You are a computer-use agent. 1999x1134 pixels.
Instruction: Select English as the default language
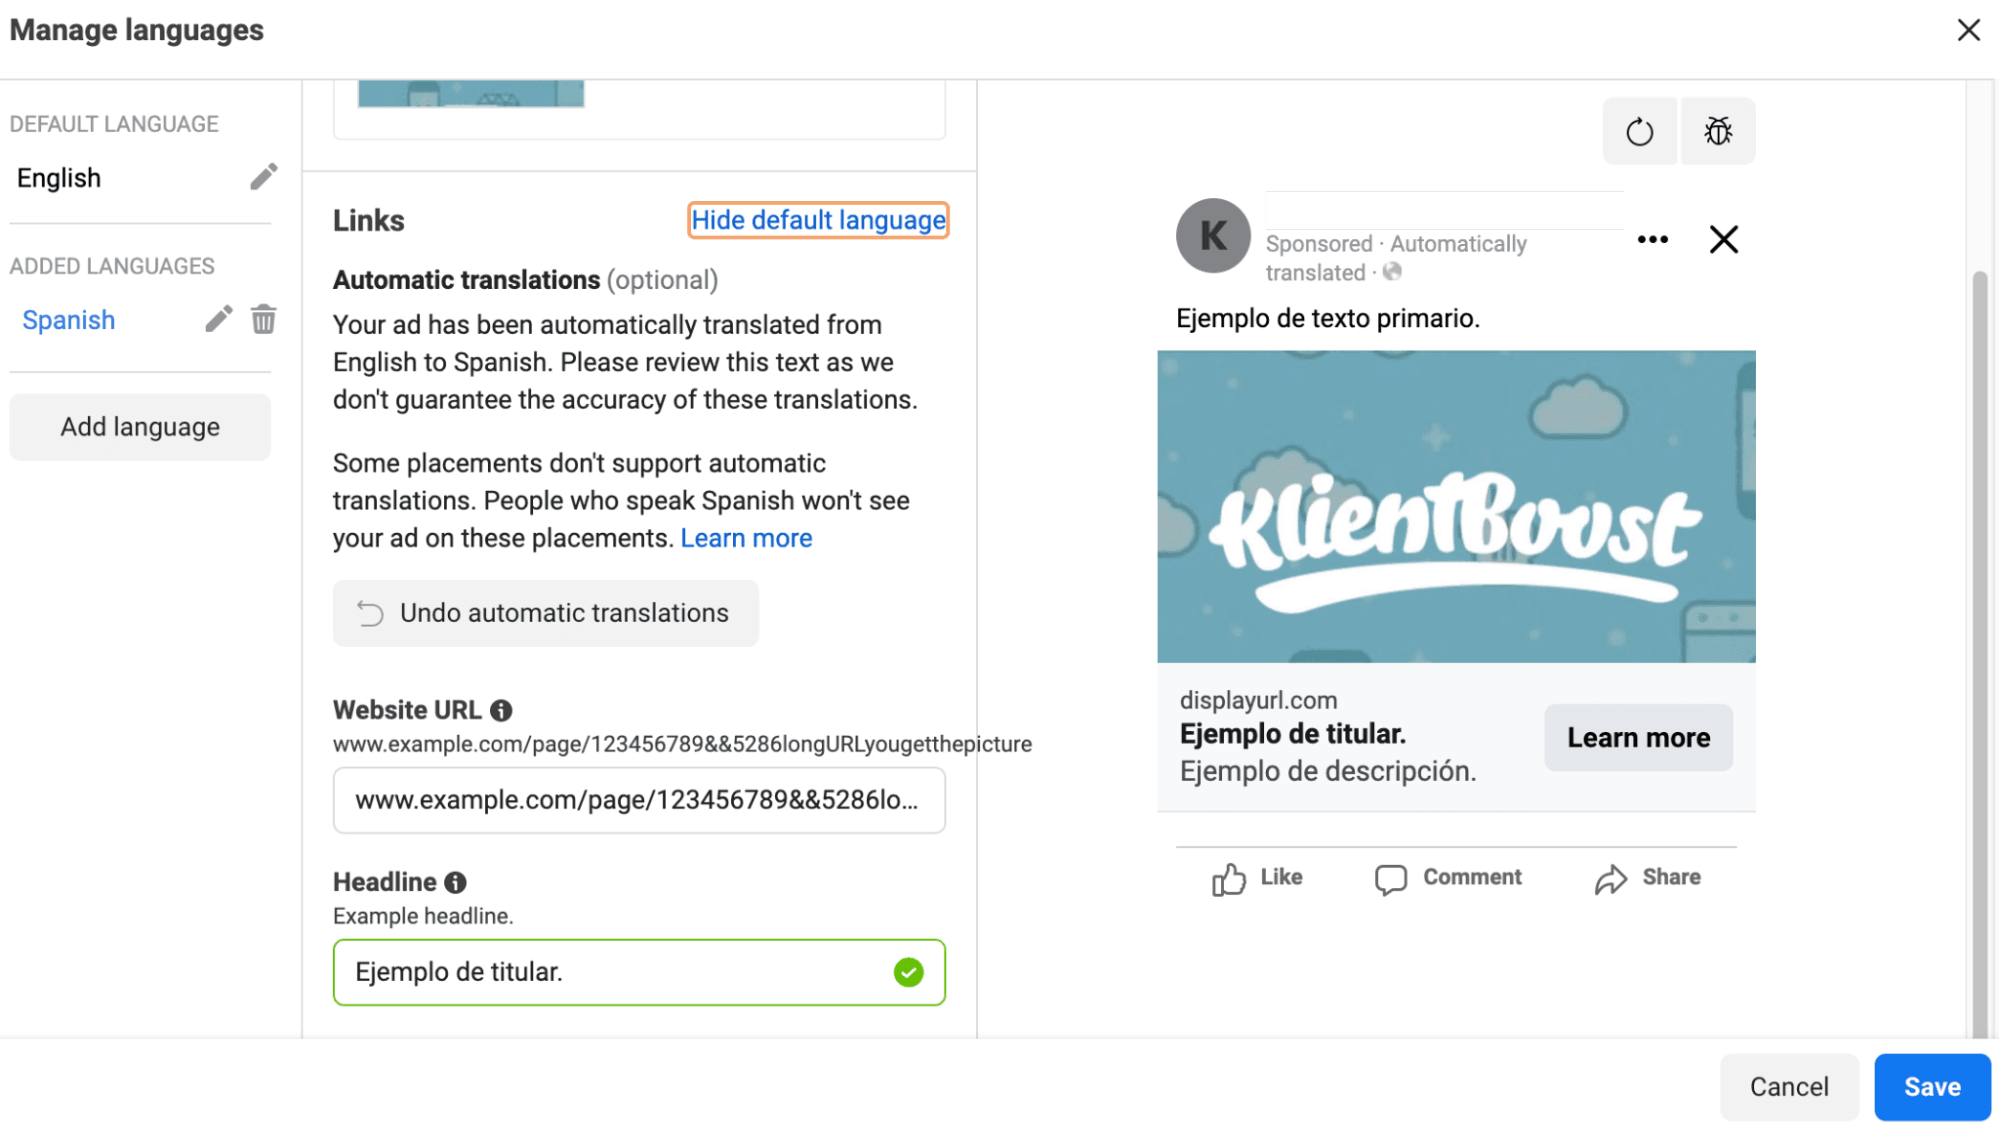[60, 177]
